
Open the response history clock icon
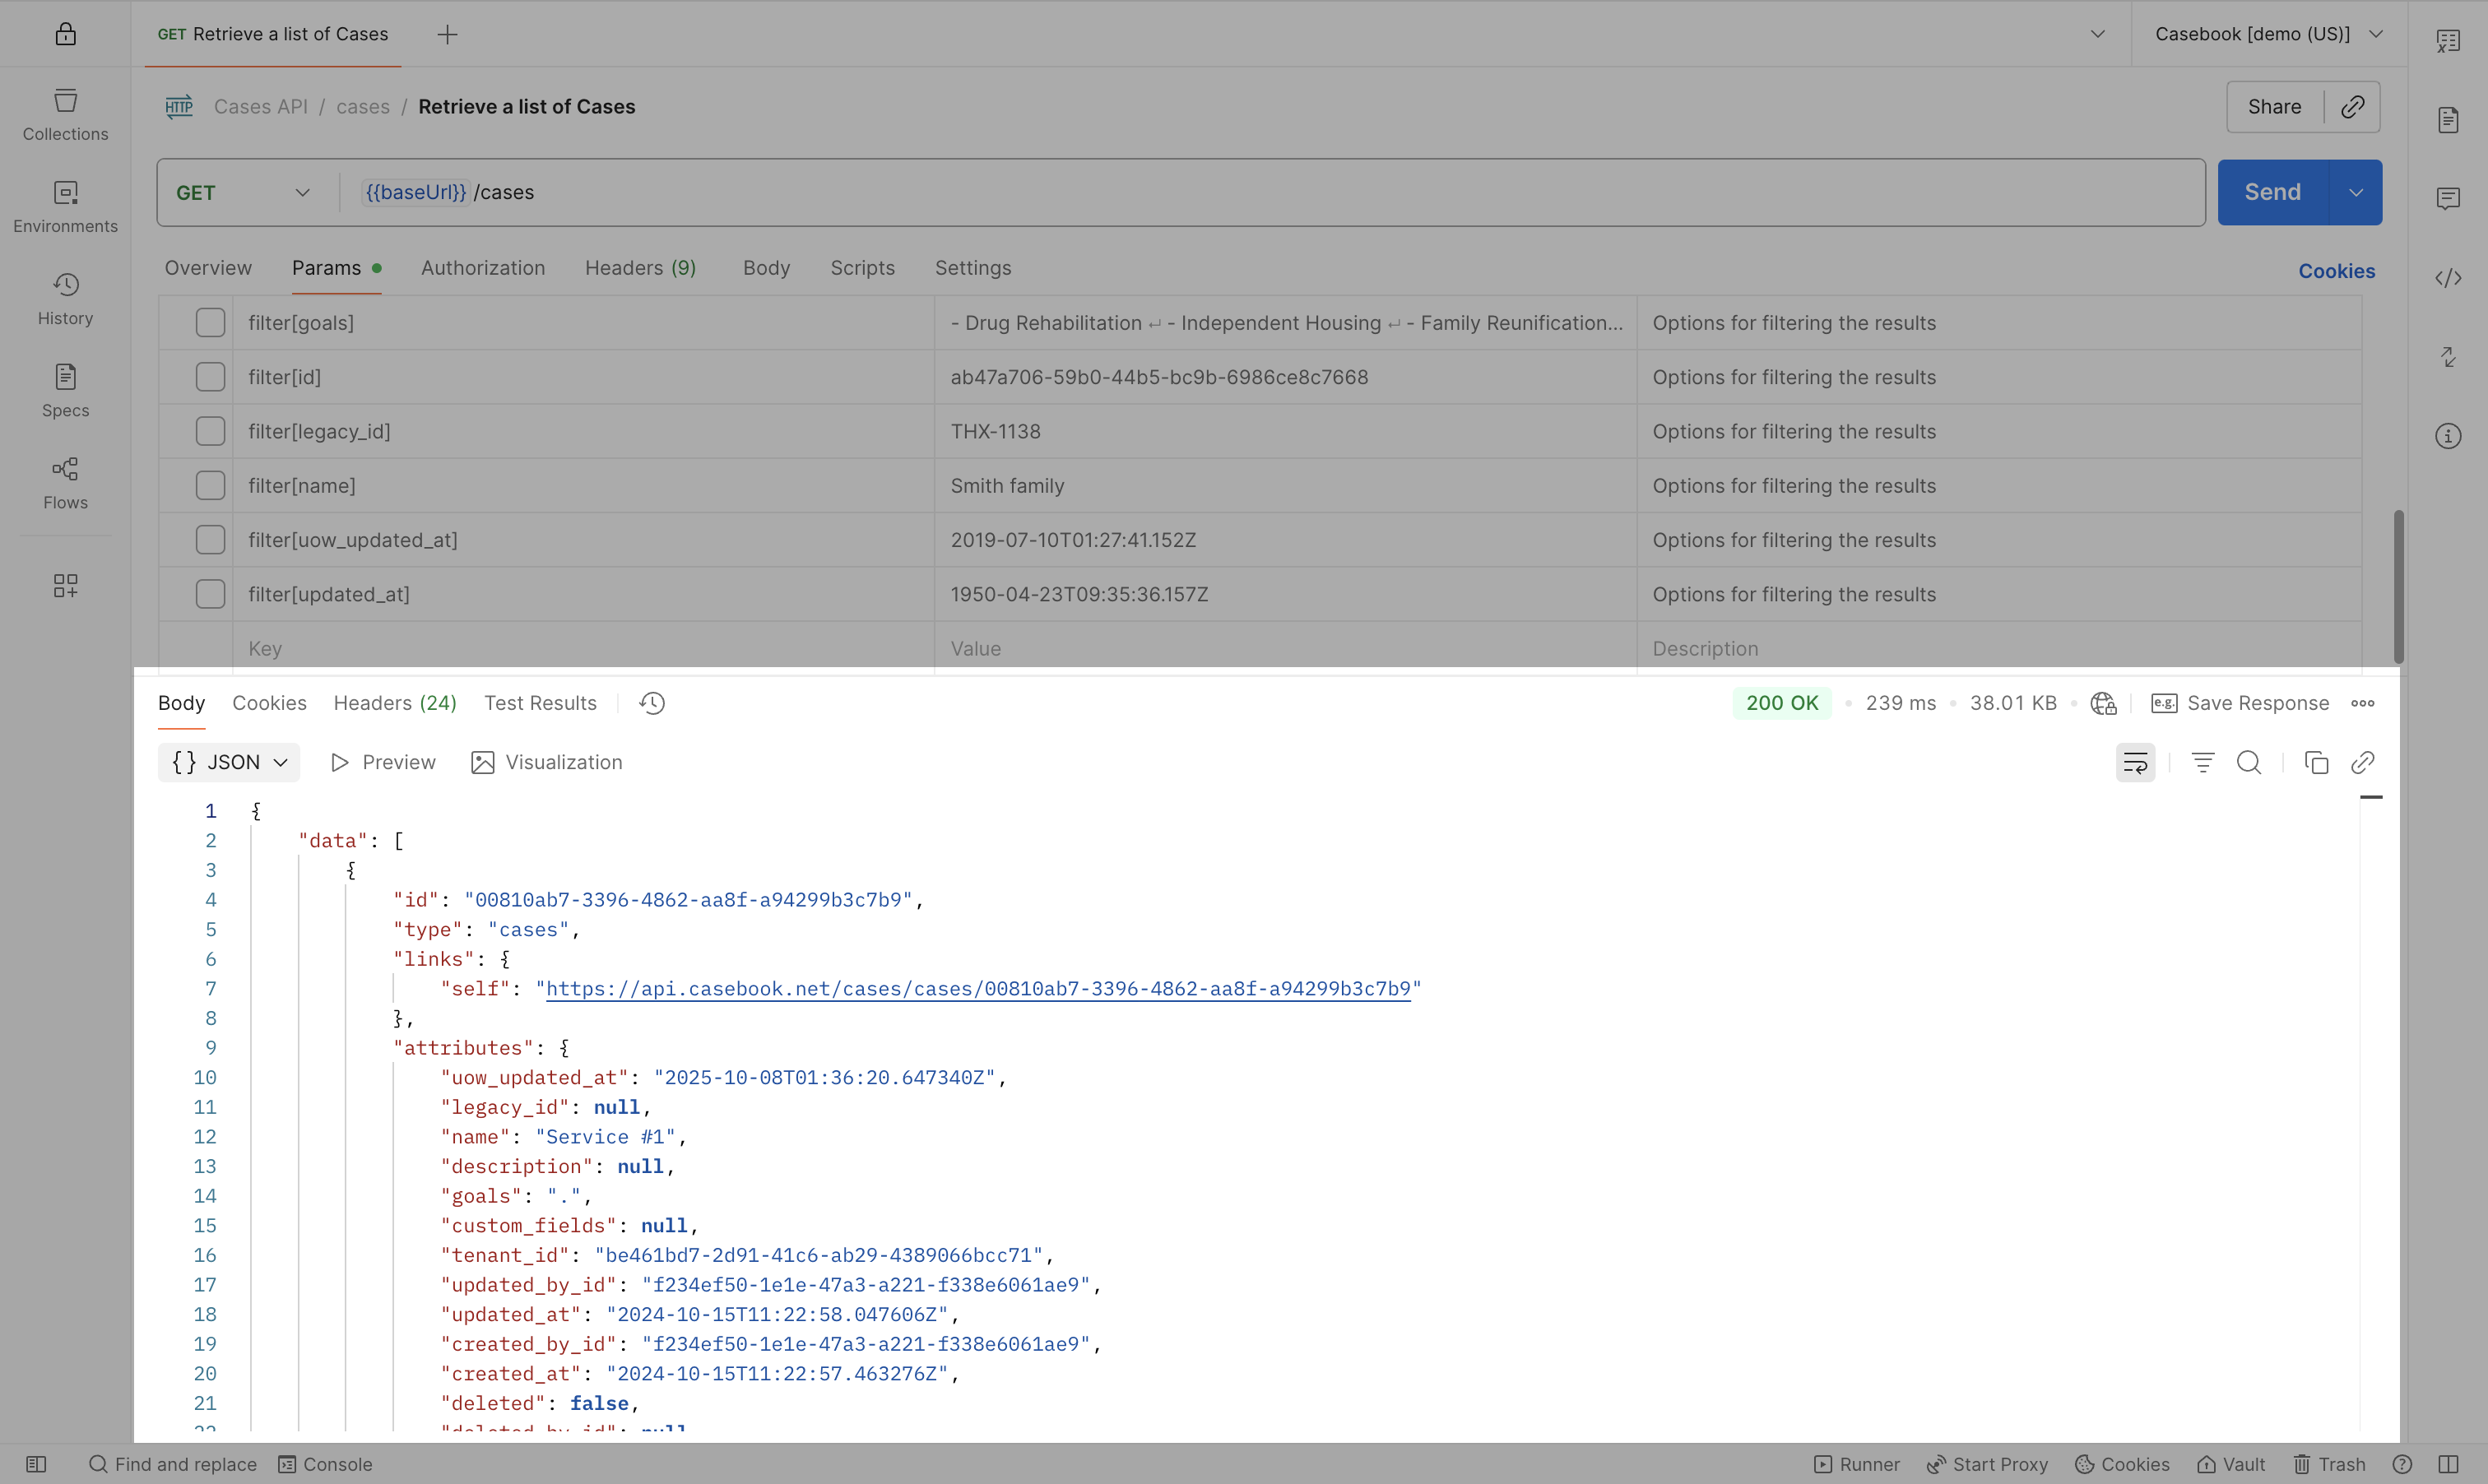652,703
